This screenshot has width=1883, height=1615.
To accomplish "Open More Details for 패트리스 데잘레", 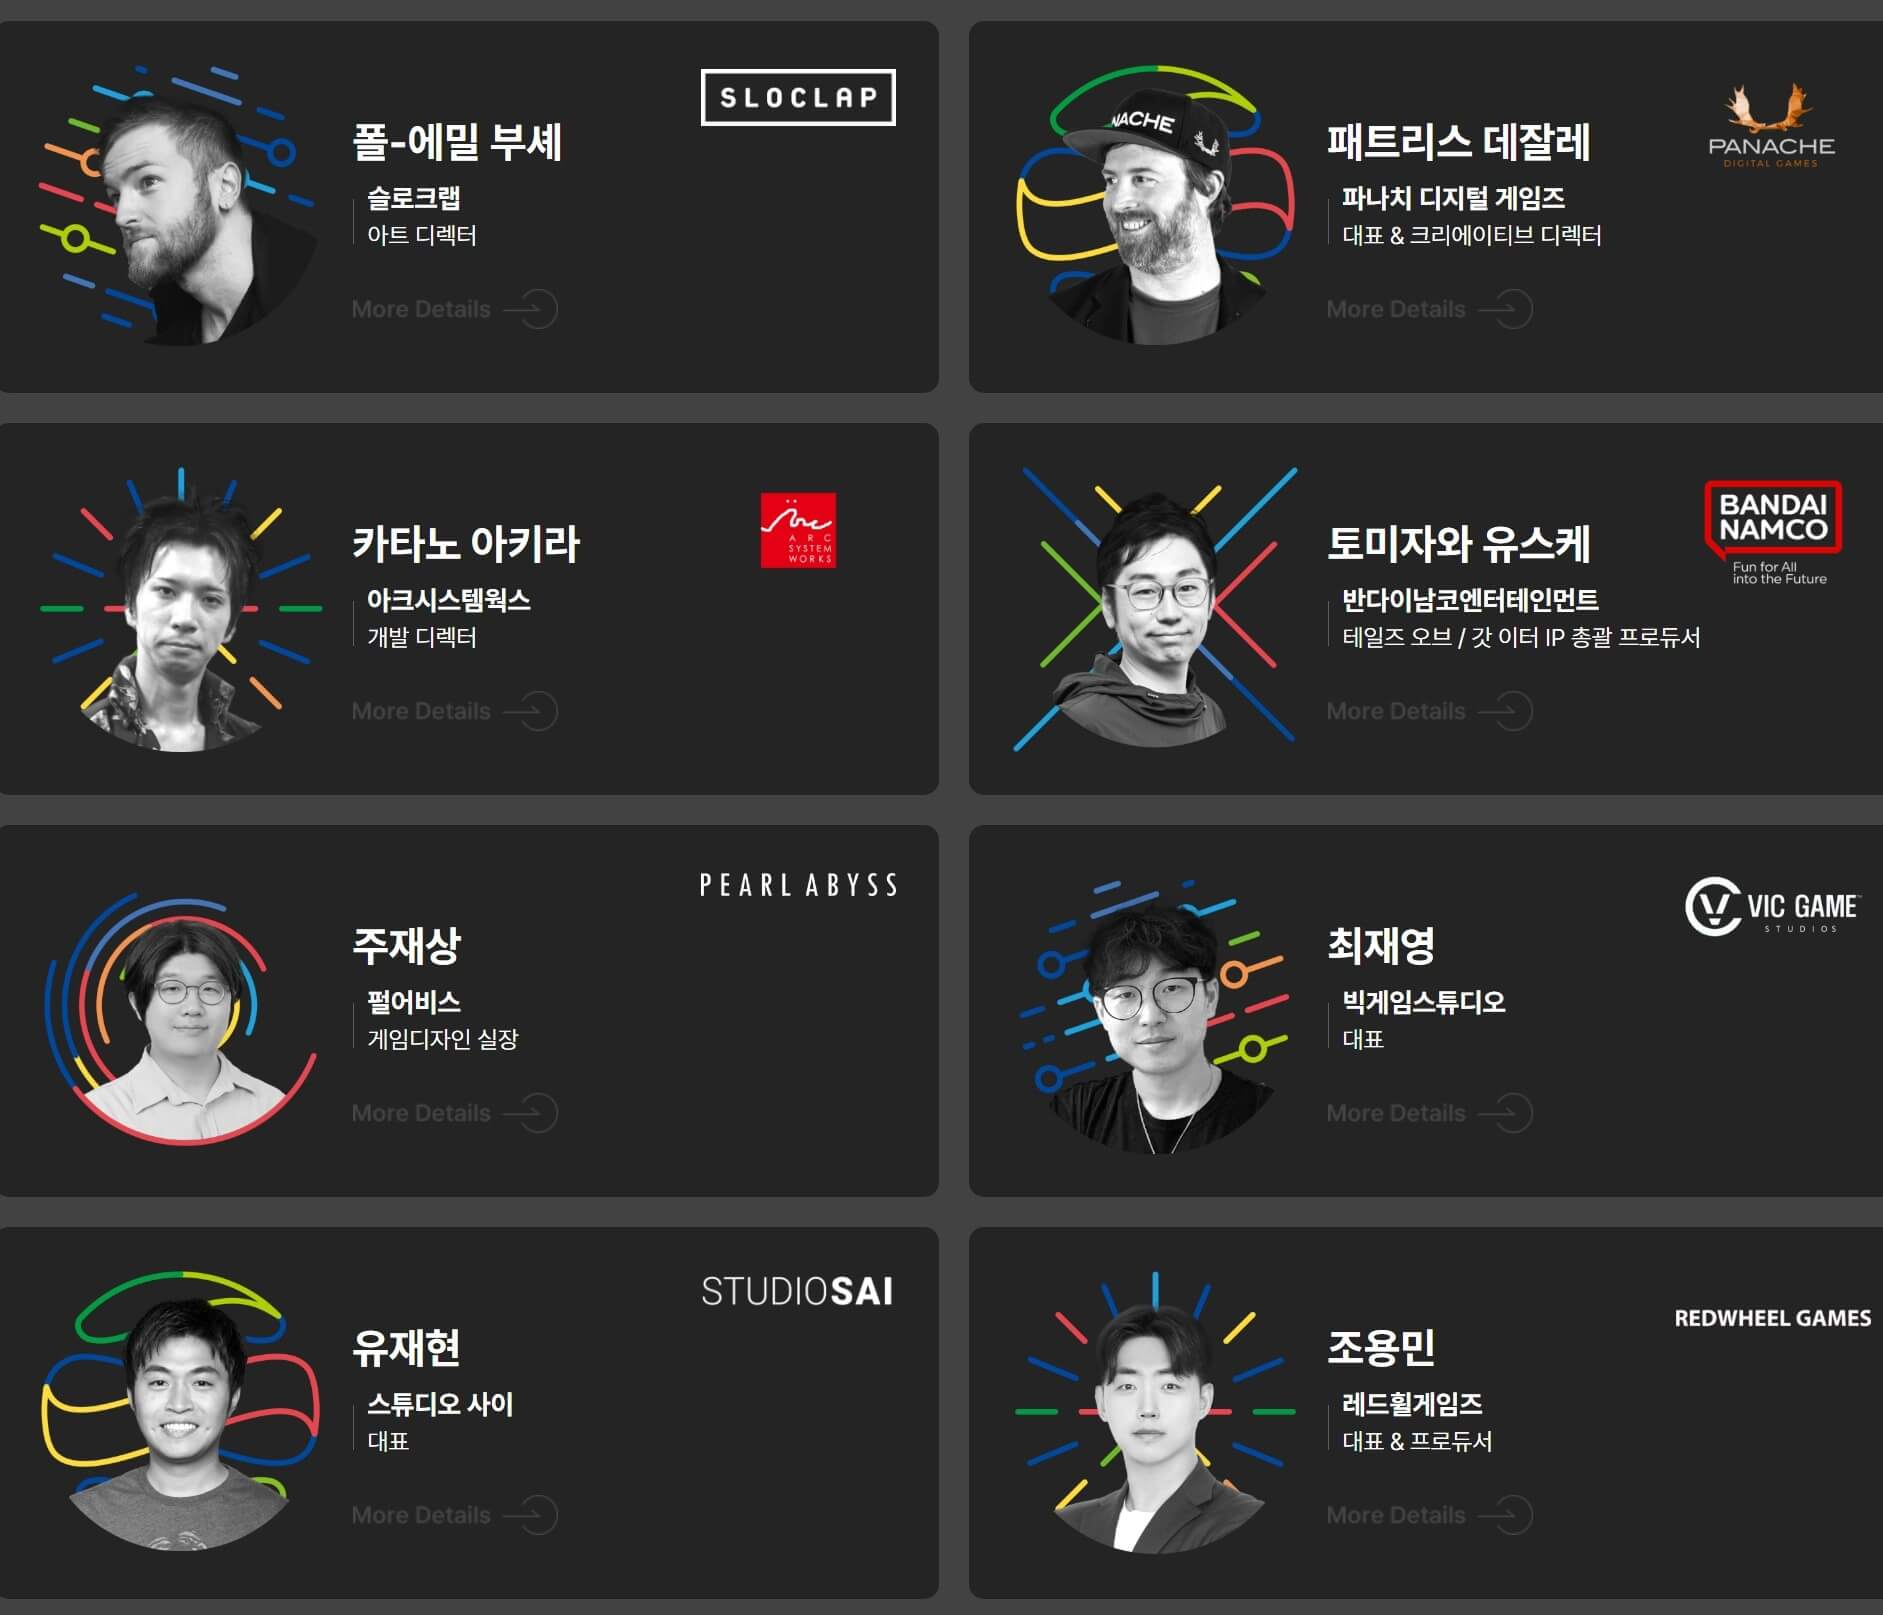I will pos(1429,309).
